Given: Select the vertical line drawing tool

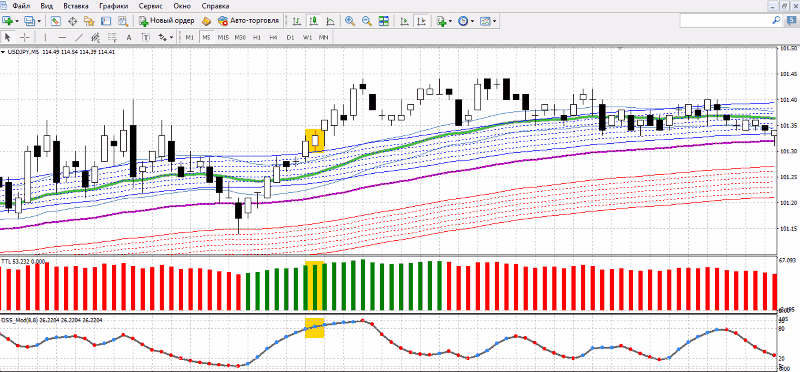Looking at the screenshot, I should coord(45,37).
